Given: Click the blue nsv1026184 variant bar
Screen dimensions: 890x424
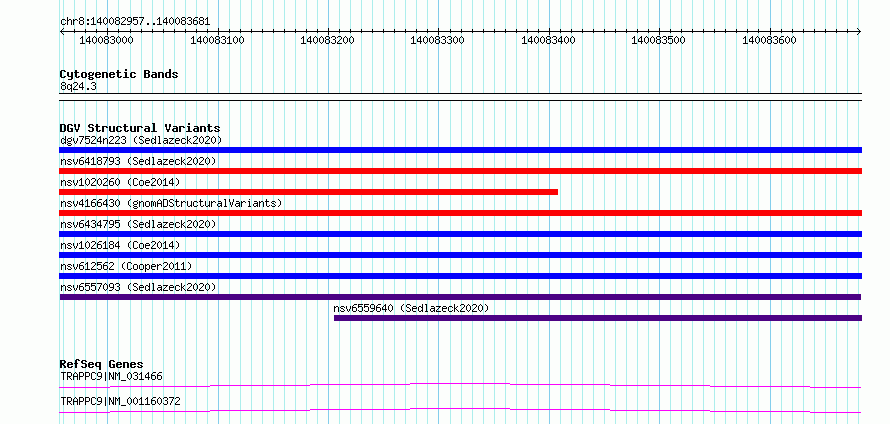Looking at the screenshot, I should (461, 255).
